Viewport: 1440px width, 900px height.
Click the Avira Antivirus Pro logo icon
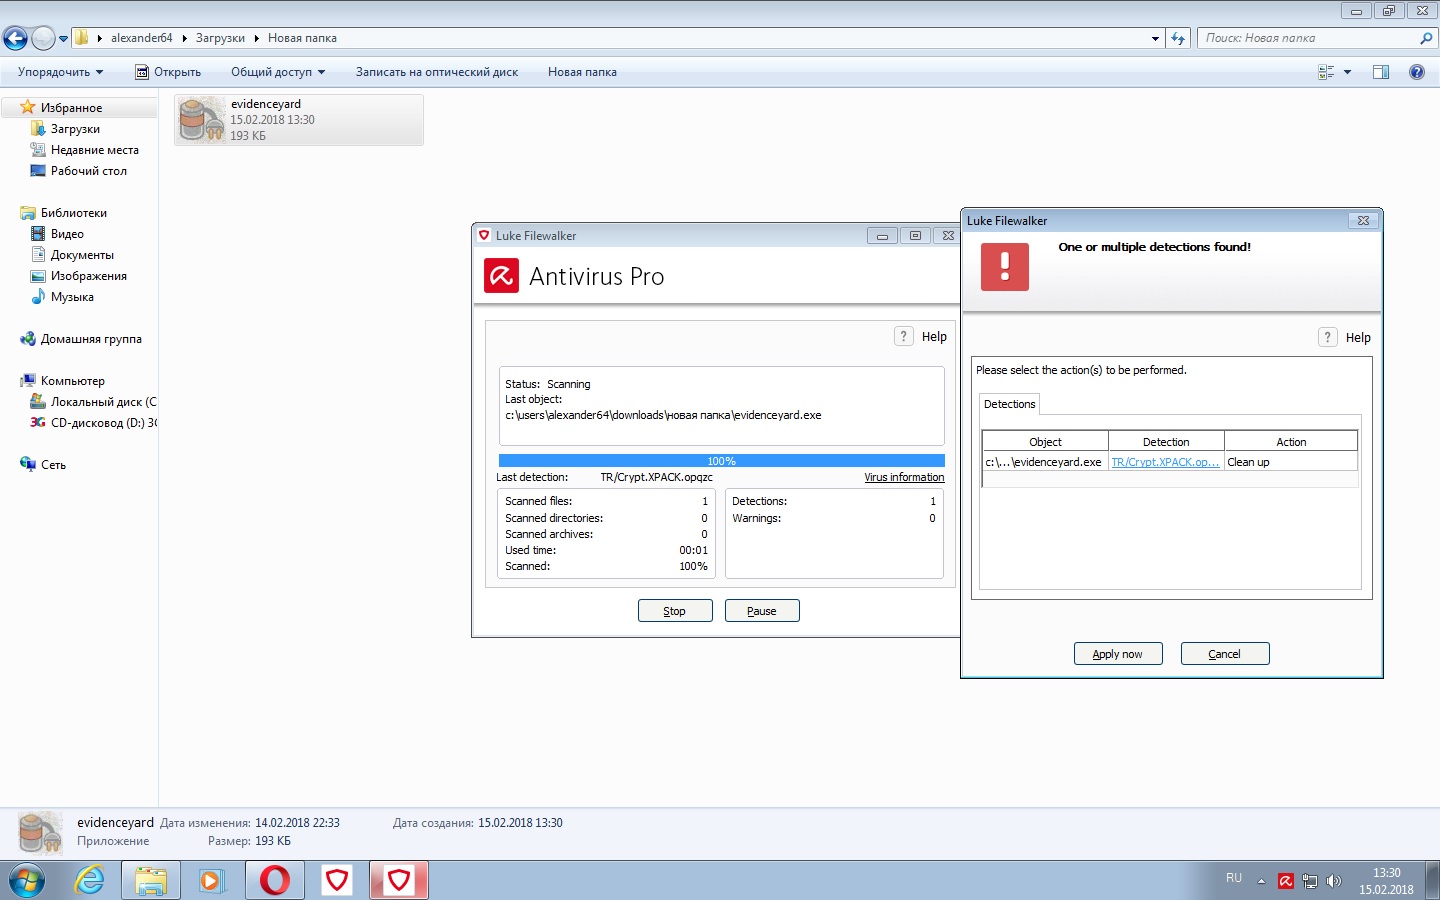[x=501, y=276]
